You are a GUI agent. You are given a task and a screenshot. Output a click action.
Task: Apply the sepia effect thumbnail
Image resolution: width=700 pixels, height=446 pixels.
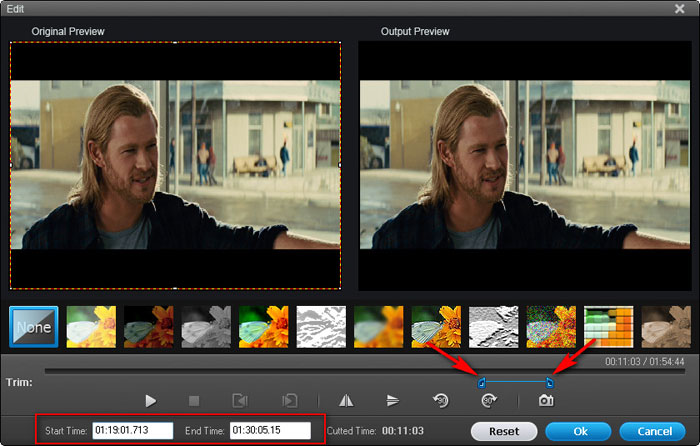[666, 327]
